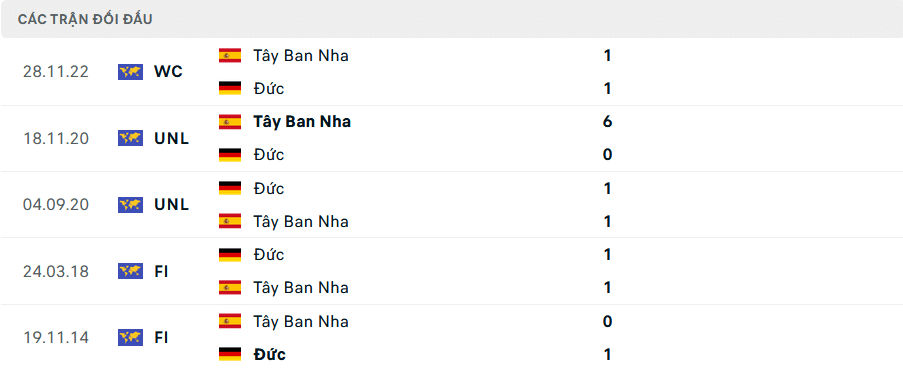The image size is (903, 374).
Task: Click the world map icon for 24.03.18 match
Action: 130,271
